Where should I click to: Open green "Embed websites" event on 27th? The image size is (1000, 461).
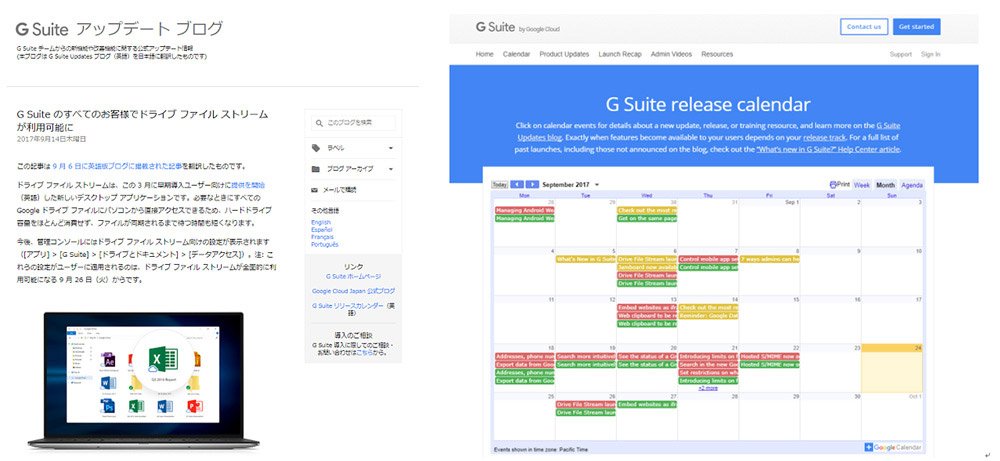point(647,404)
